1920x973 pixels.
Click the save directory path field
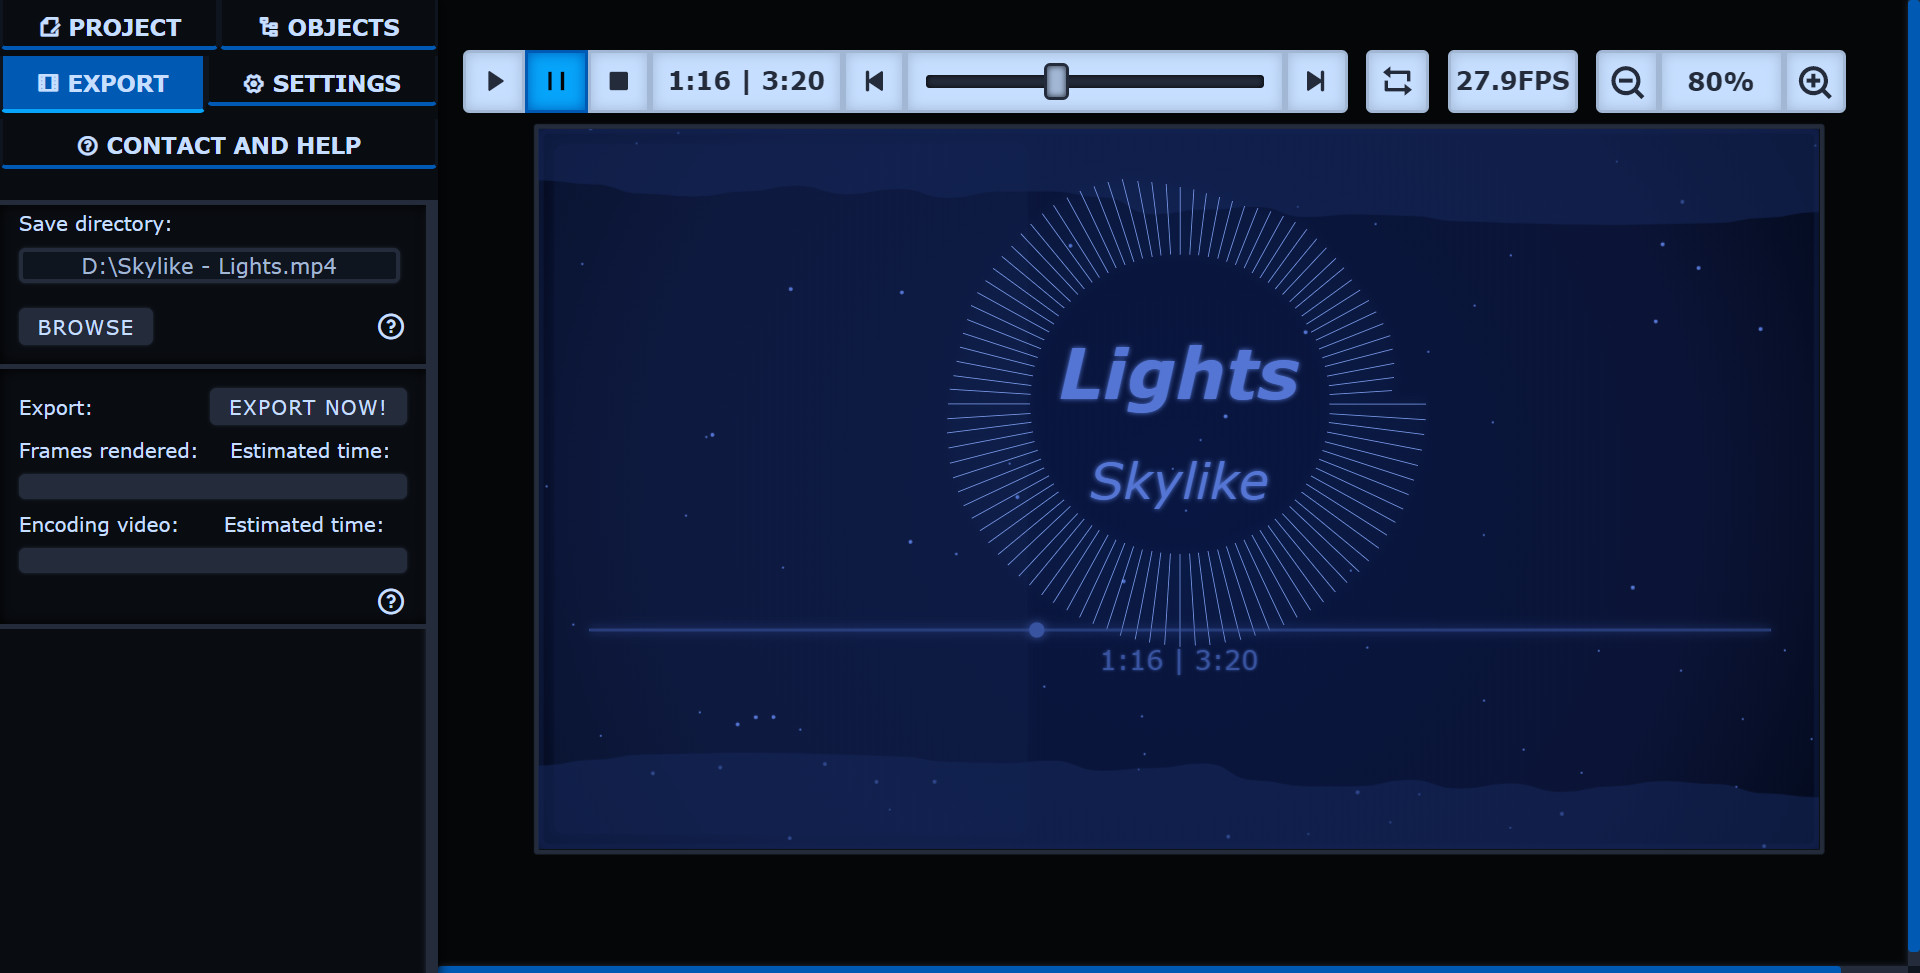(x=209, y=266)
